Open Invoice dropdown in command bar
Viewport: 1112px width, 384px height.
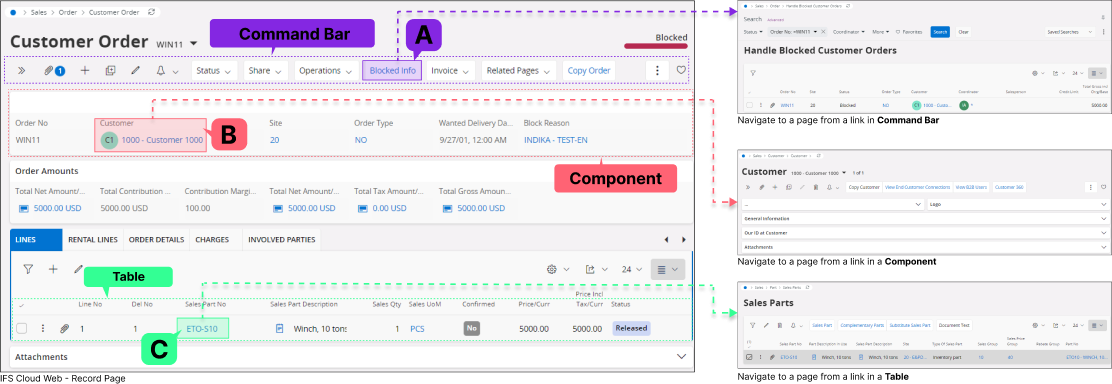pyautogui.click(x=451, y=71)
